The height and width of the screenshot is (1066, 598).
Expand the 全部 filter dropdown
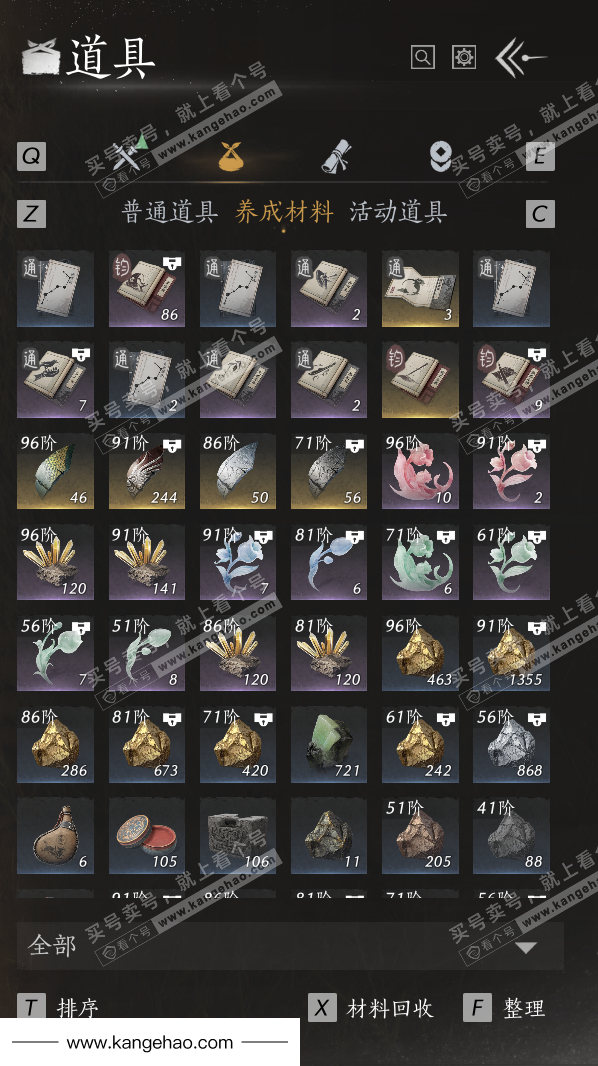(x=290, y=946)
